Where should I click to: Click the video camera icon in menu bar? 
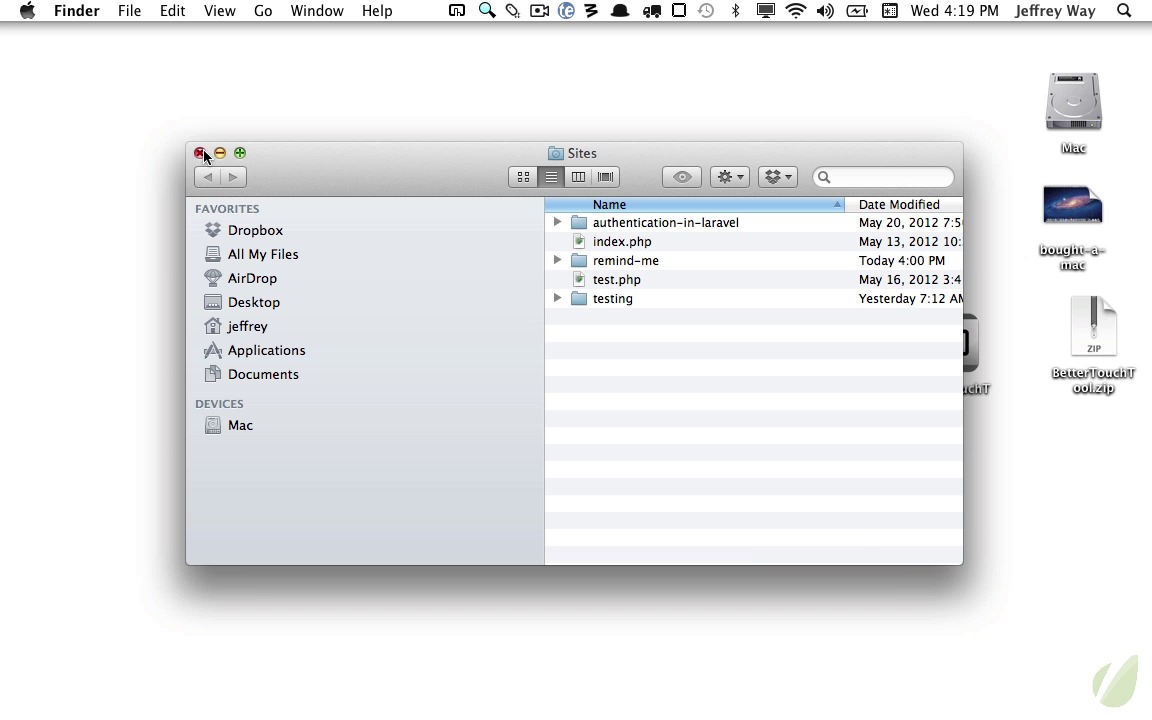(x=539, y=11)
